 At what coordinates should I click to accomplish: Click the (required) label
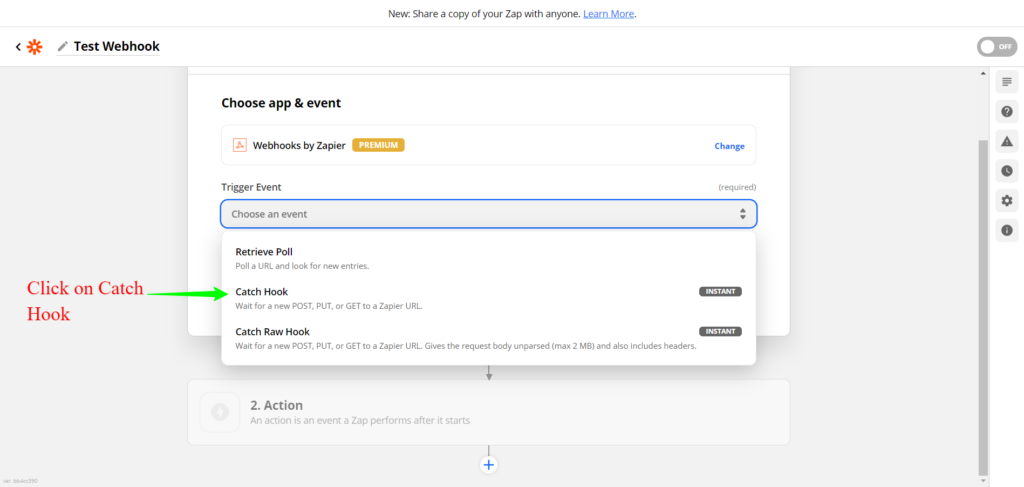[x=737, y=187]
